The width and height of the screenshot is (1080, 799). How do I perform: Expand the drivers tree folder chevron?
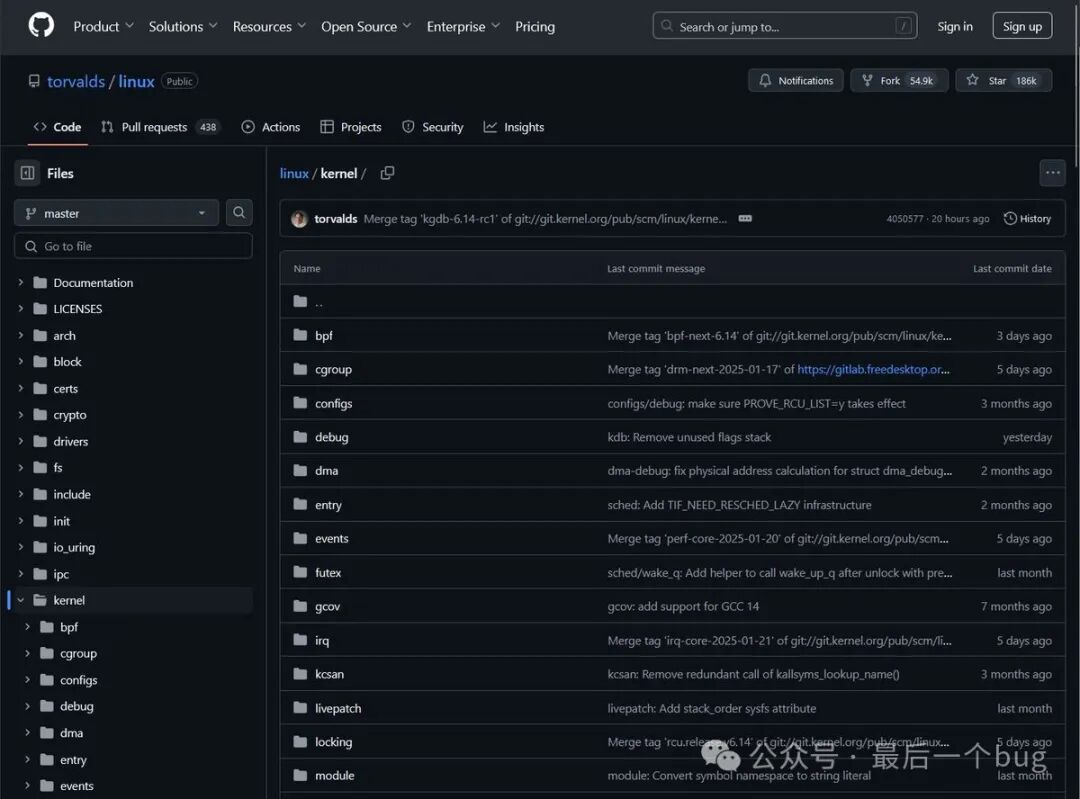(x=21, y=441)
